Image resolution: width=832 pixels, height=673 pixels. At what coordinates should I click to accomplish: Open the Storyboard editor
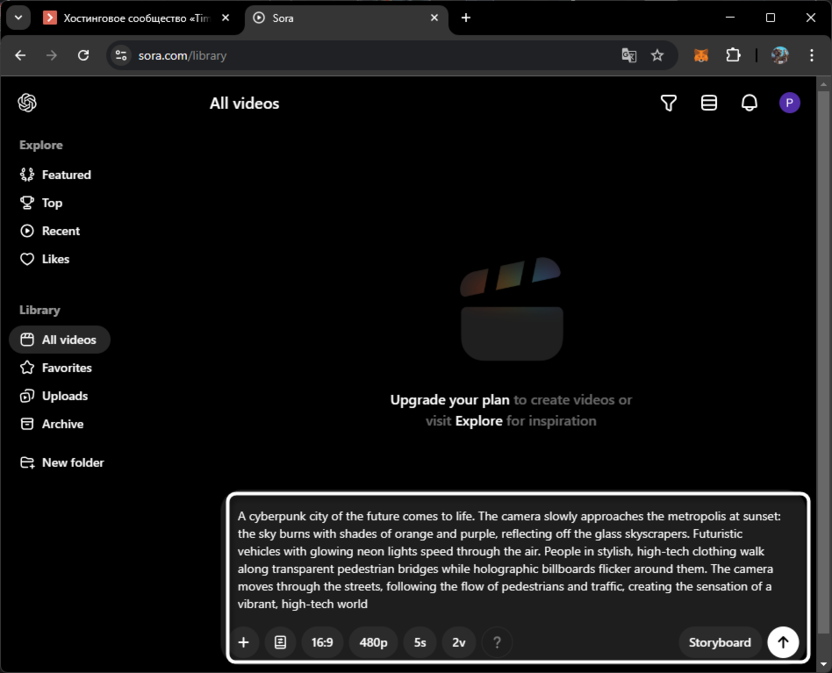tap(720, 643)
